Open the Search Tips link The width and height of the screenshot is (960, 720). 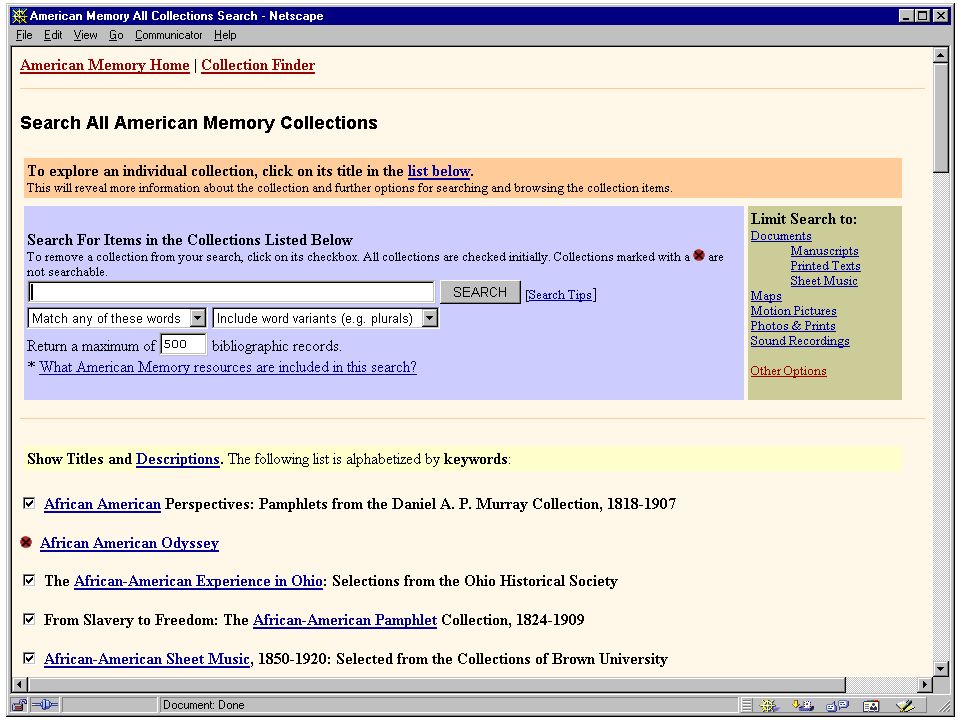pyautogui.click(x=560, y=294)
